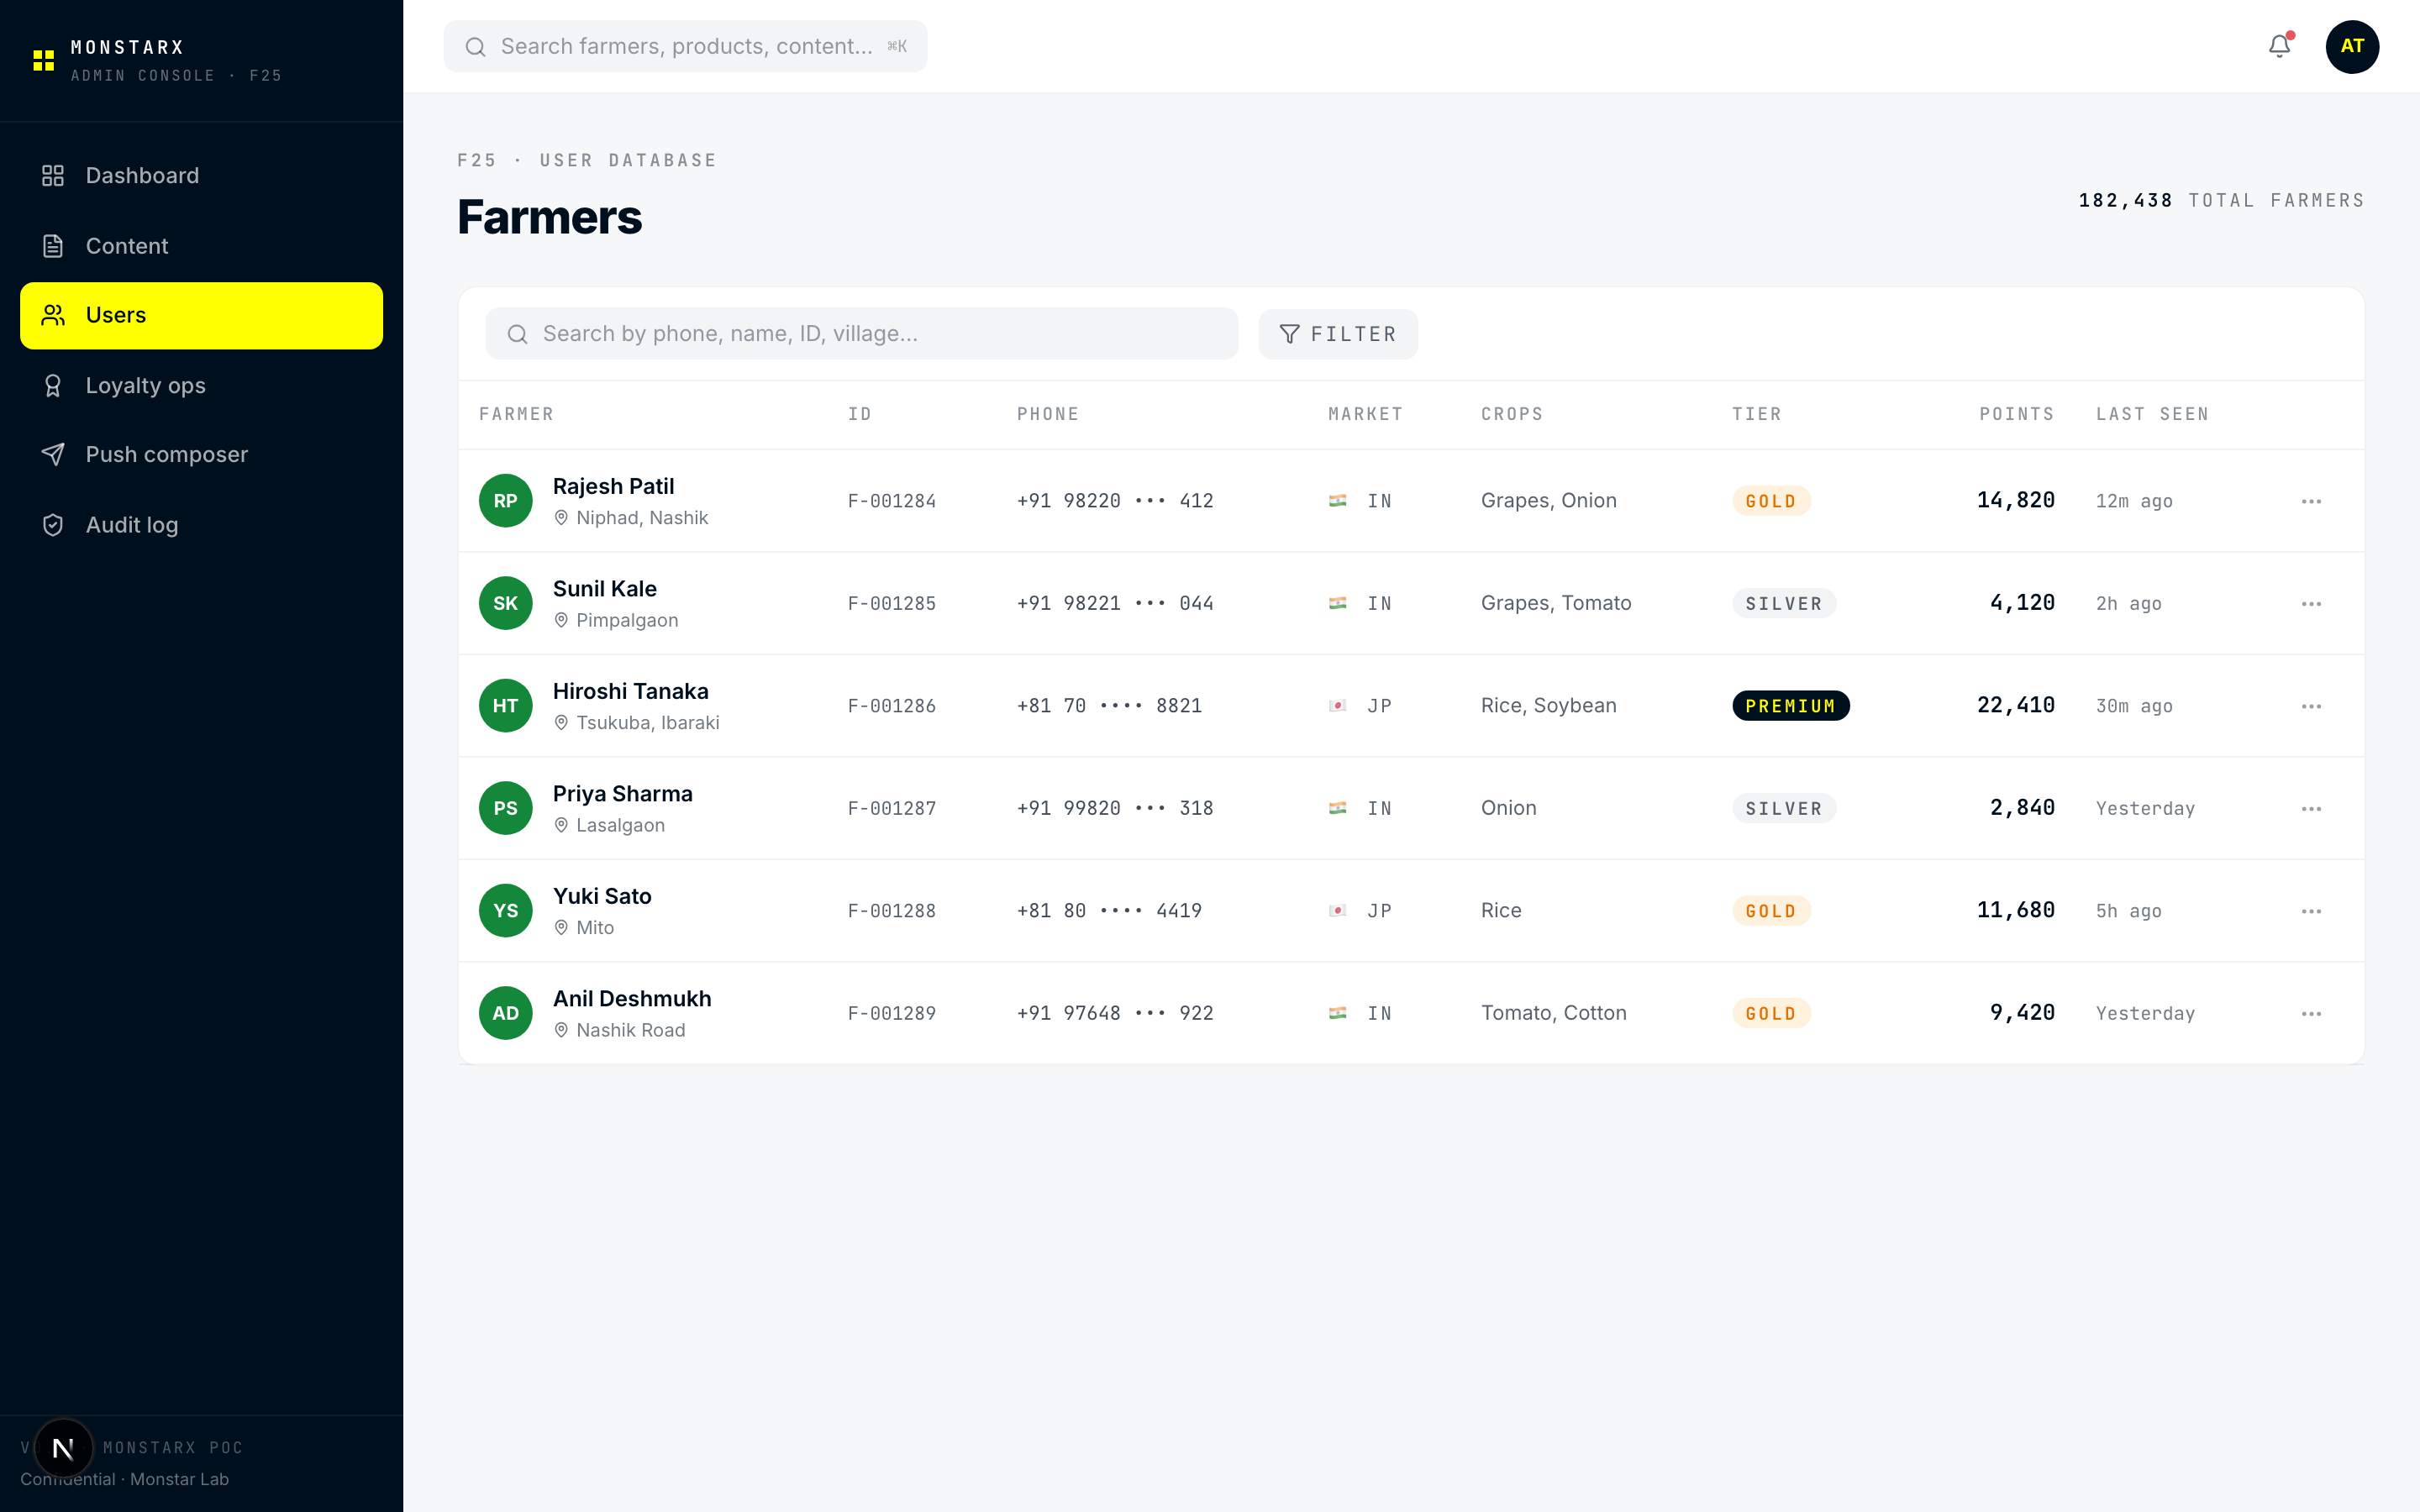
Task: Open the row actions menu for Rajesh Patil
Action: [2311, 501]
